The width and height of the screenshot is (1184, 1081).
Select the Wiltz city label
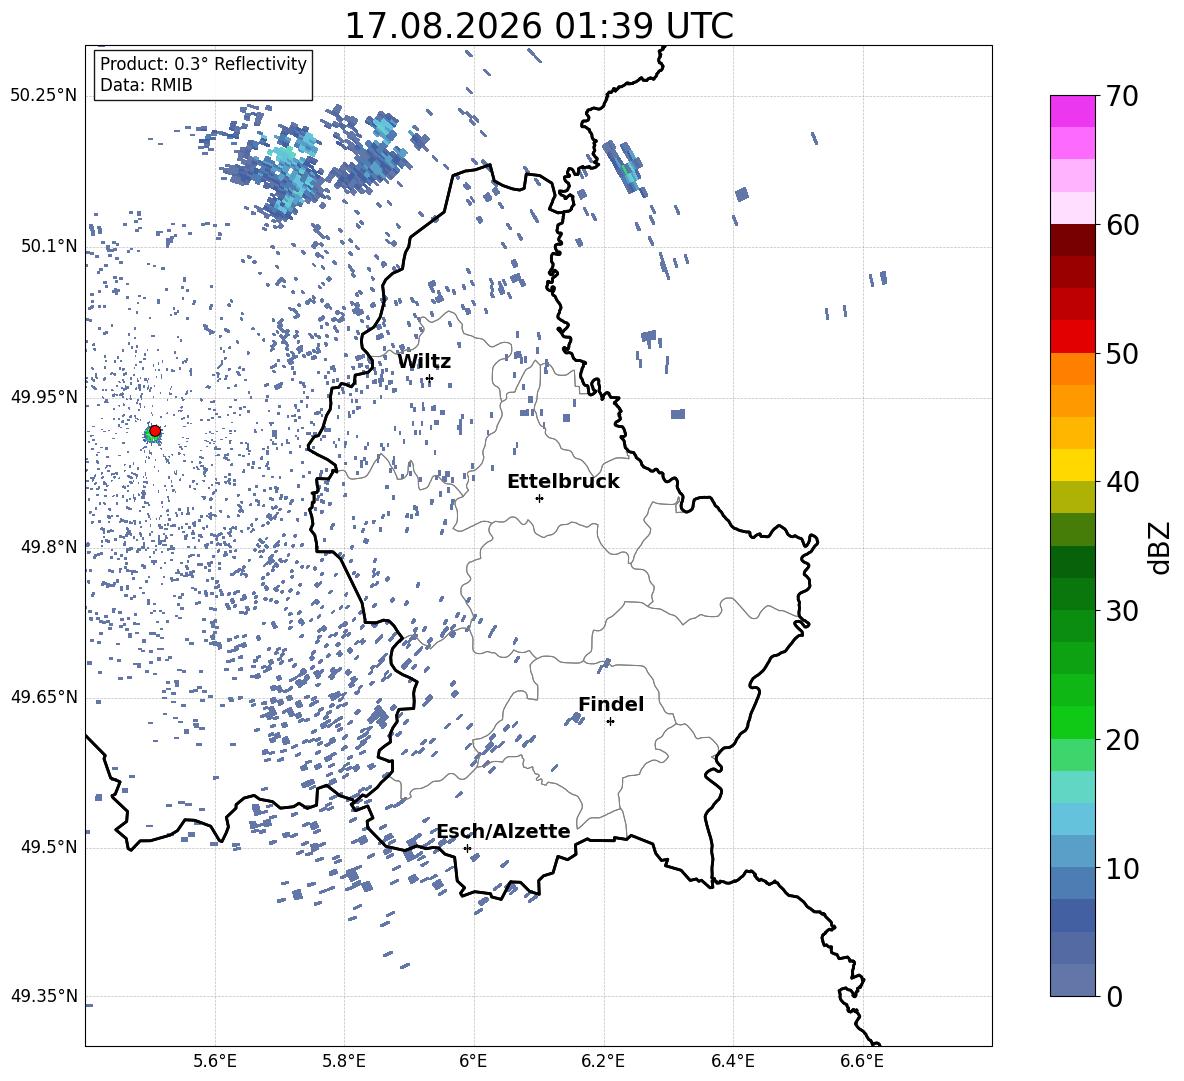(424, 362)
